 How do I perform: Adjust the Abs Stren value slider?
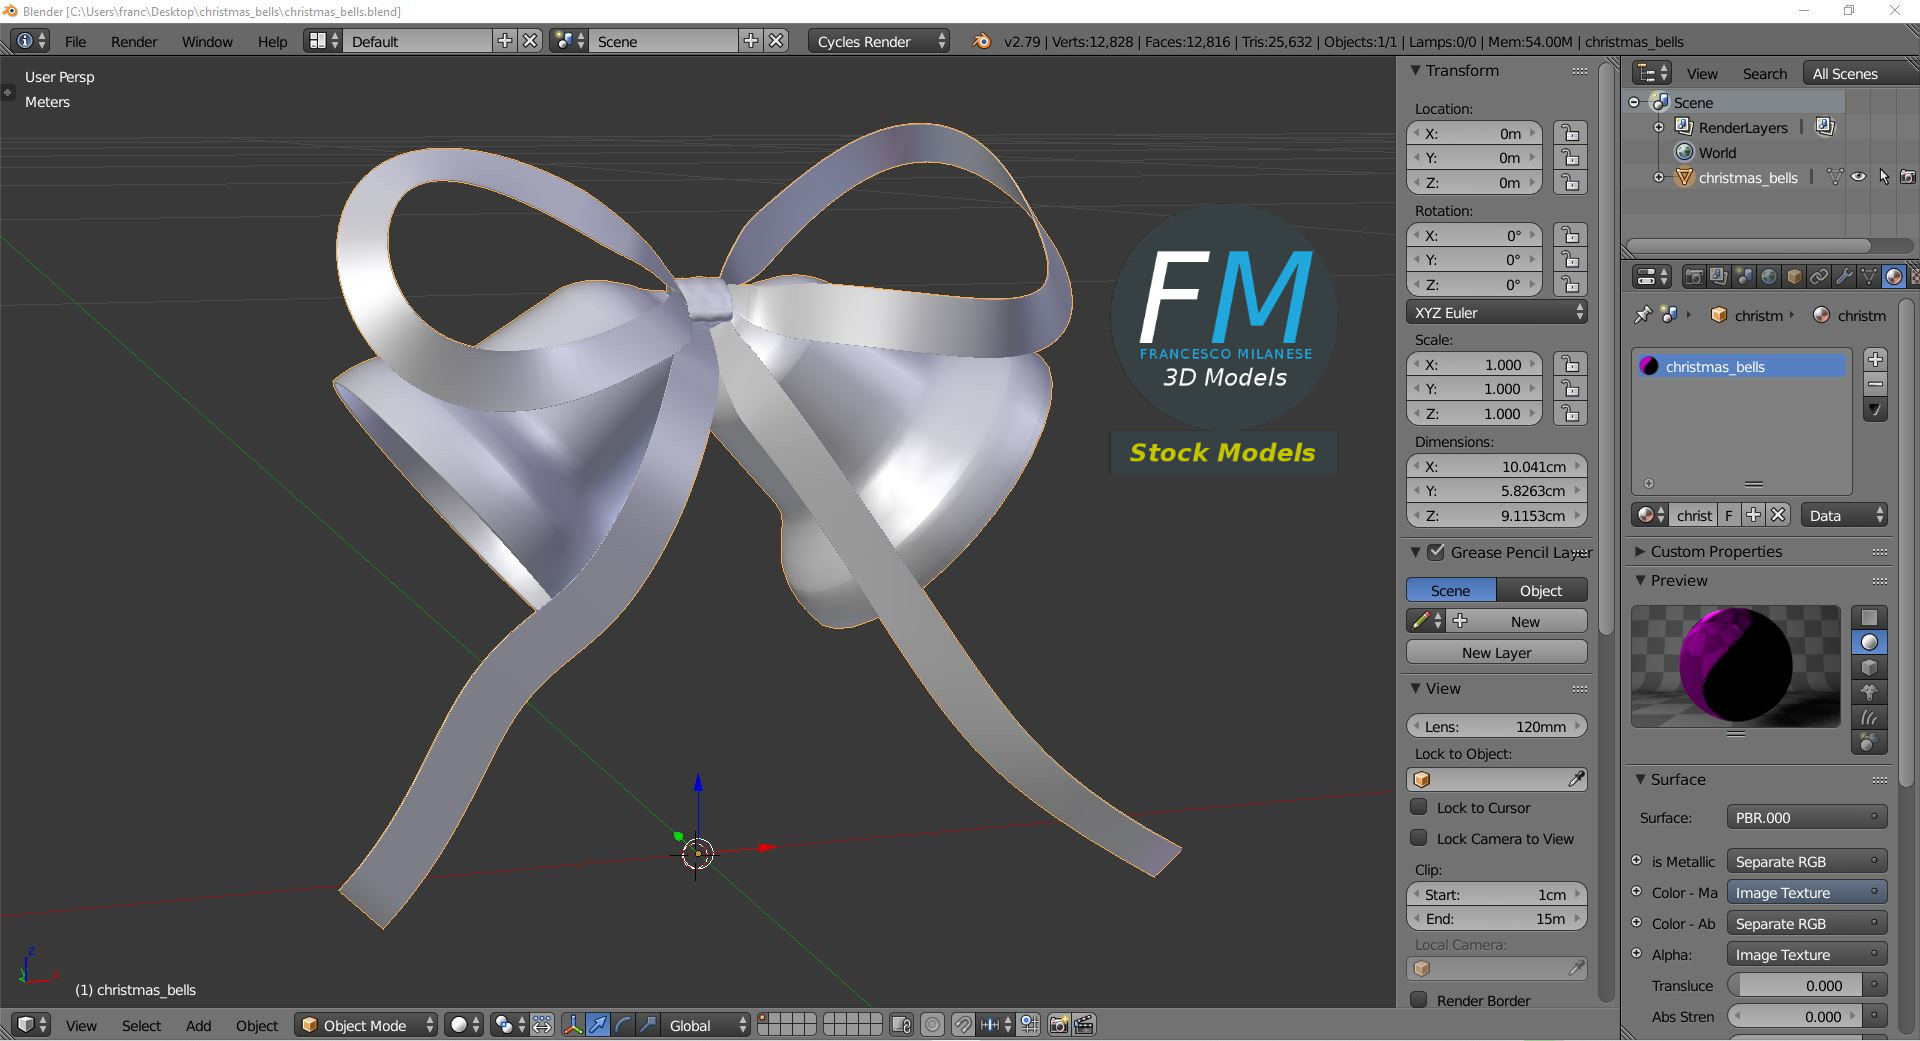pos(1794,1016)
